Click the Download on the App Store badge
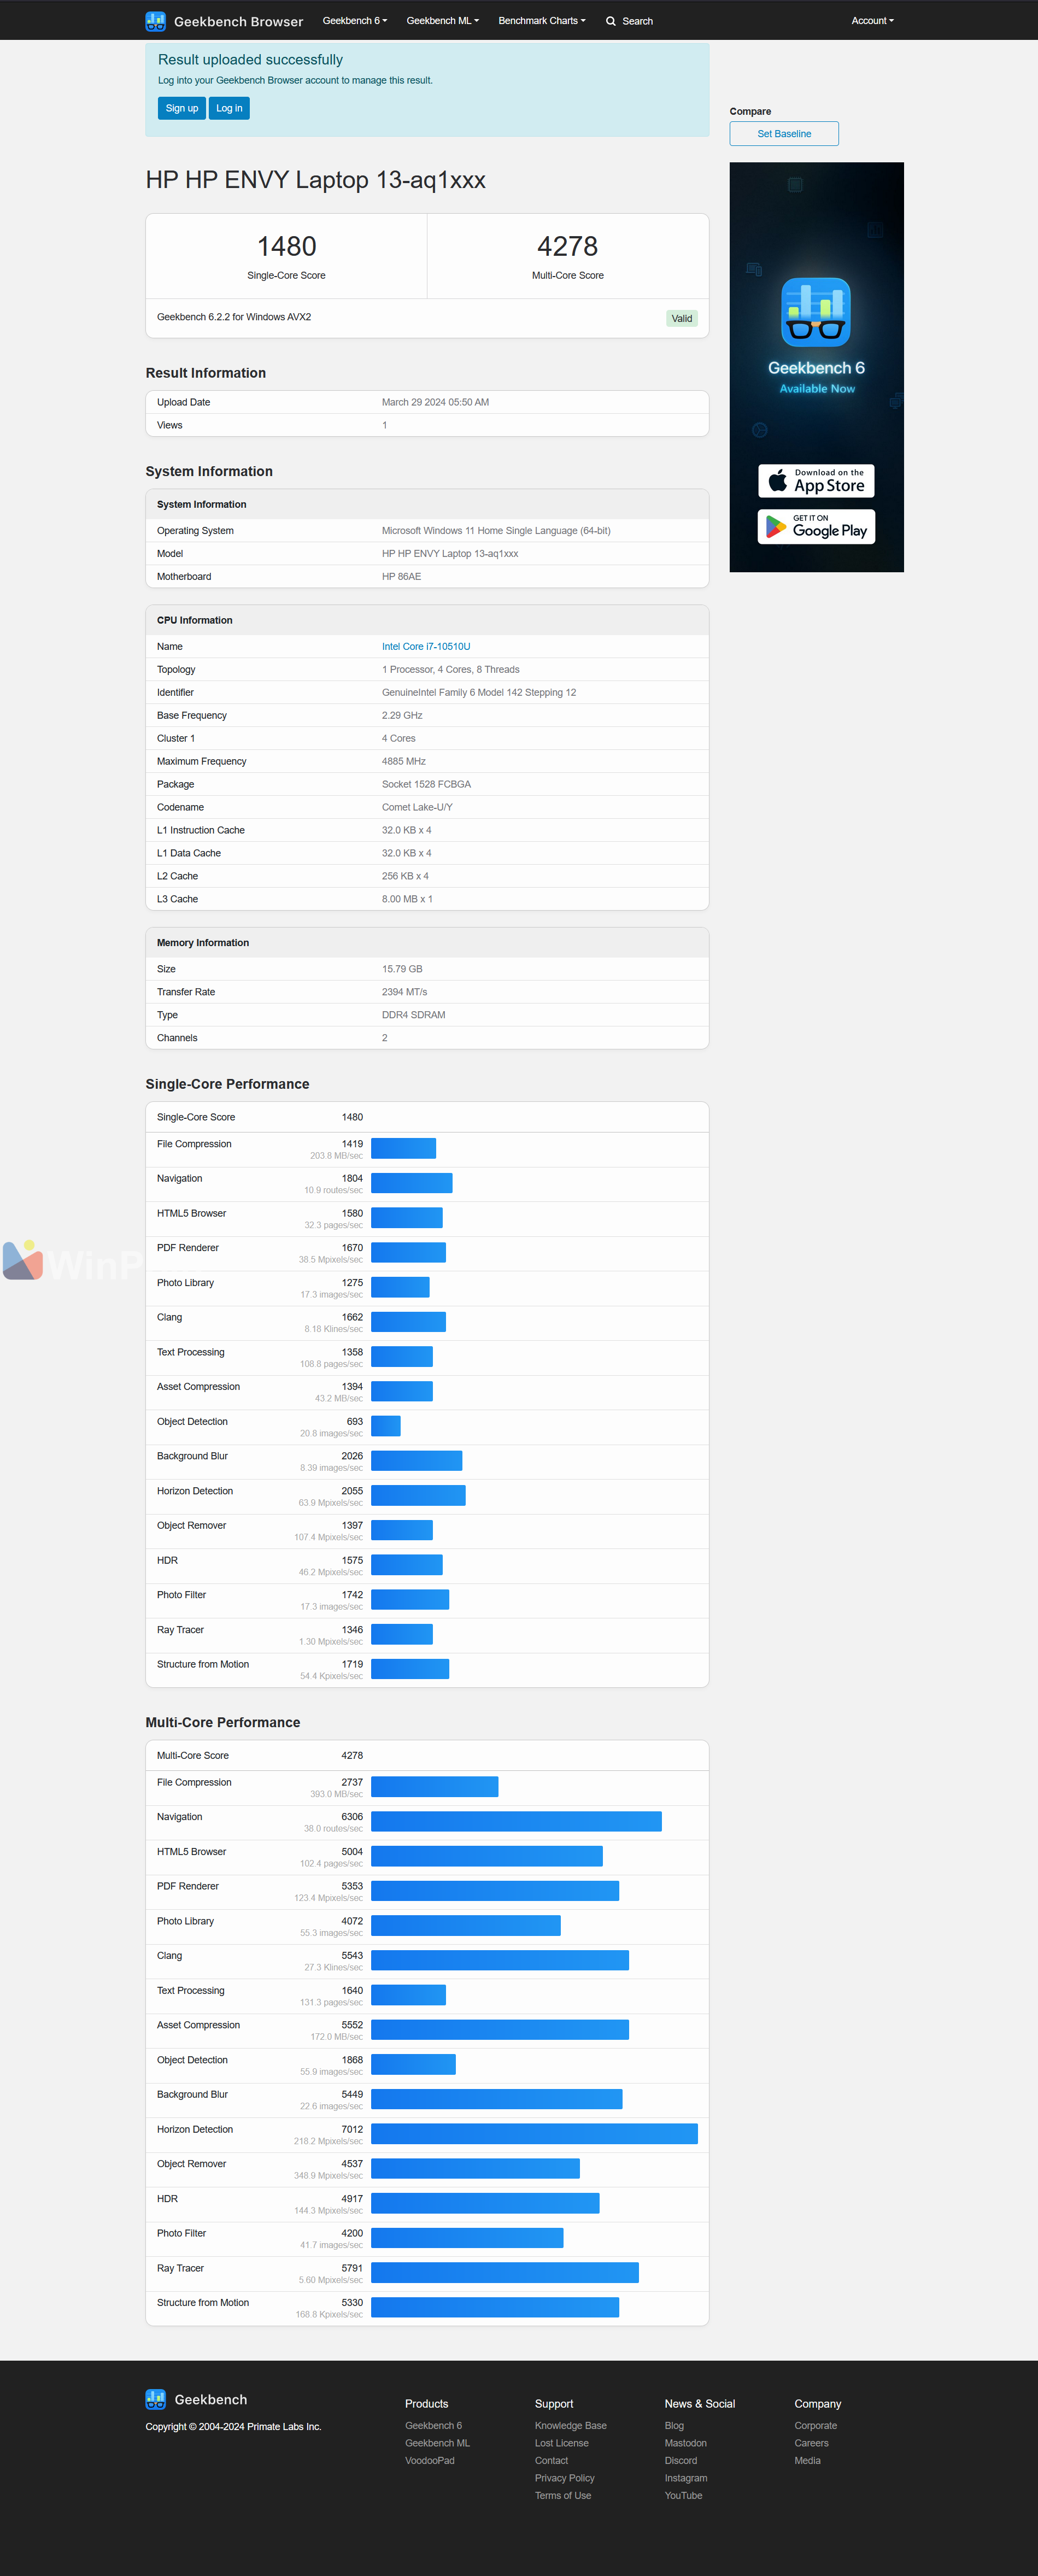Image resolution: width=1038 pixels, height=2576 pixels. point(816,481)
